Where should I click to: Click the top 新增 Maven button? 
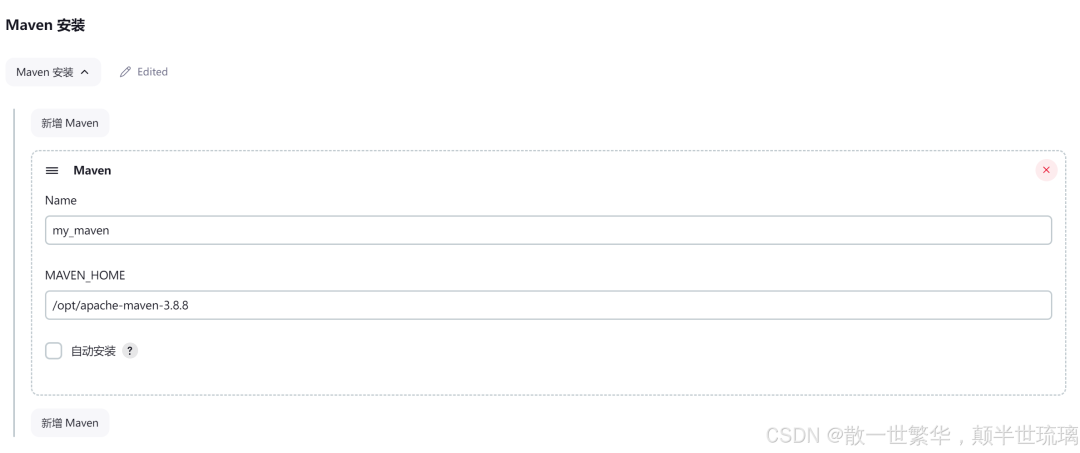click(70, 123)
